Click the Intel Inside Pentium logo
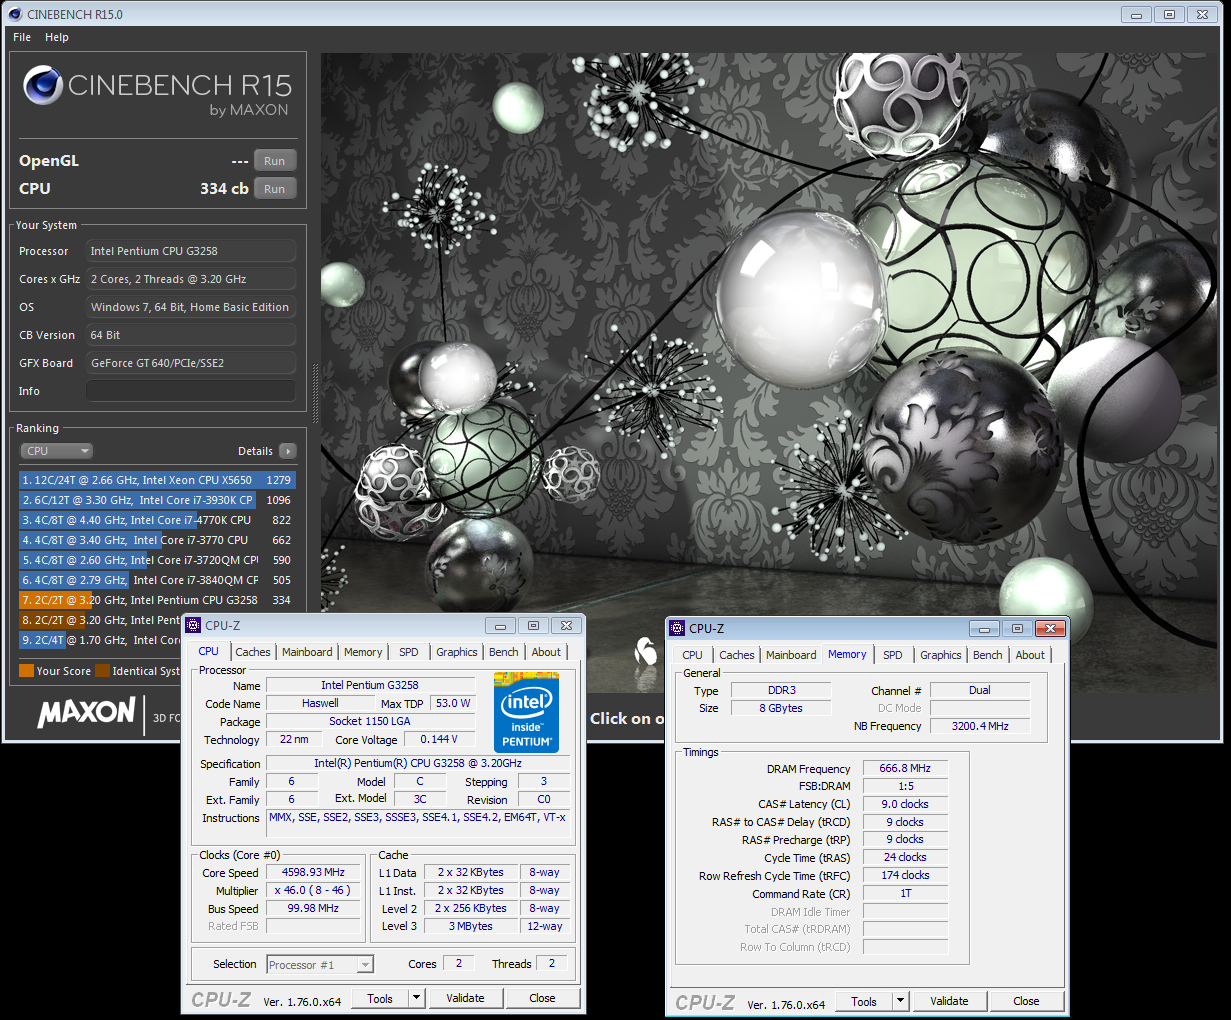The height and width of the screenshot is (1020, 1231). 526,712
